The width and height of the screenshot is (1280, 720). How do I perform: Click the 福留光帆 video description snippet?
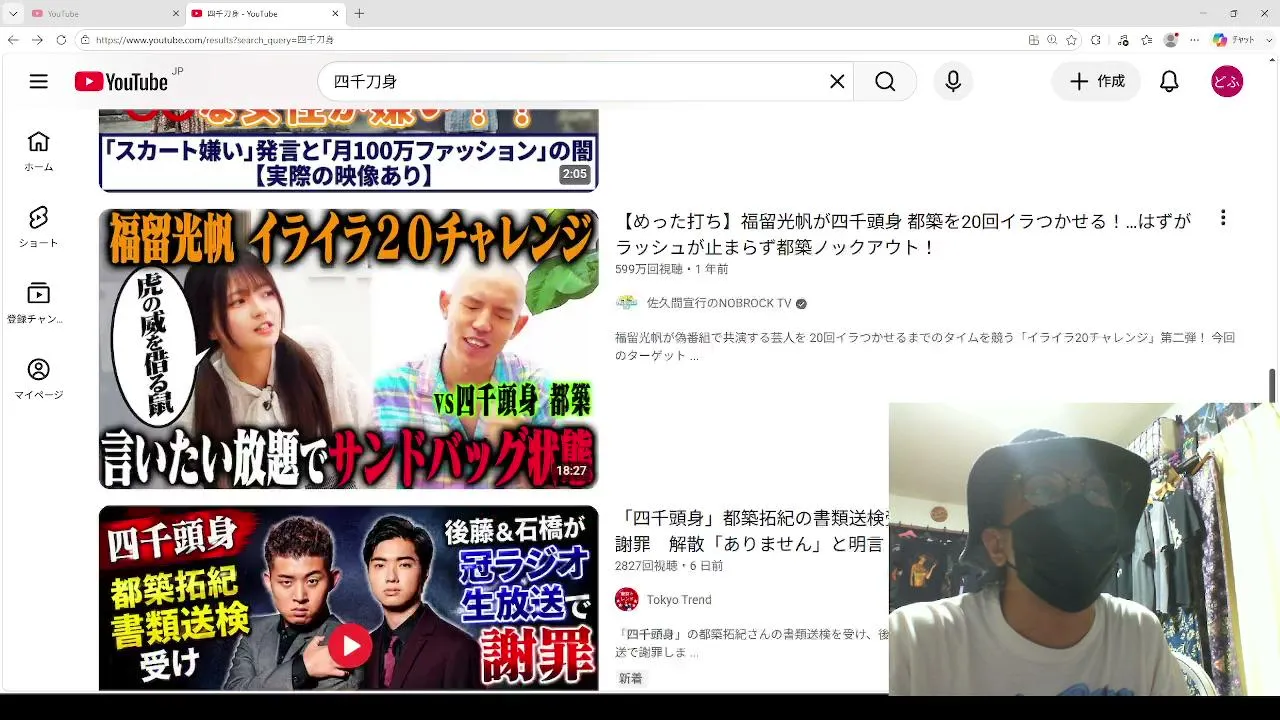coord(925,346)
